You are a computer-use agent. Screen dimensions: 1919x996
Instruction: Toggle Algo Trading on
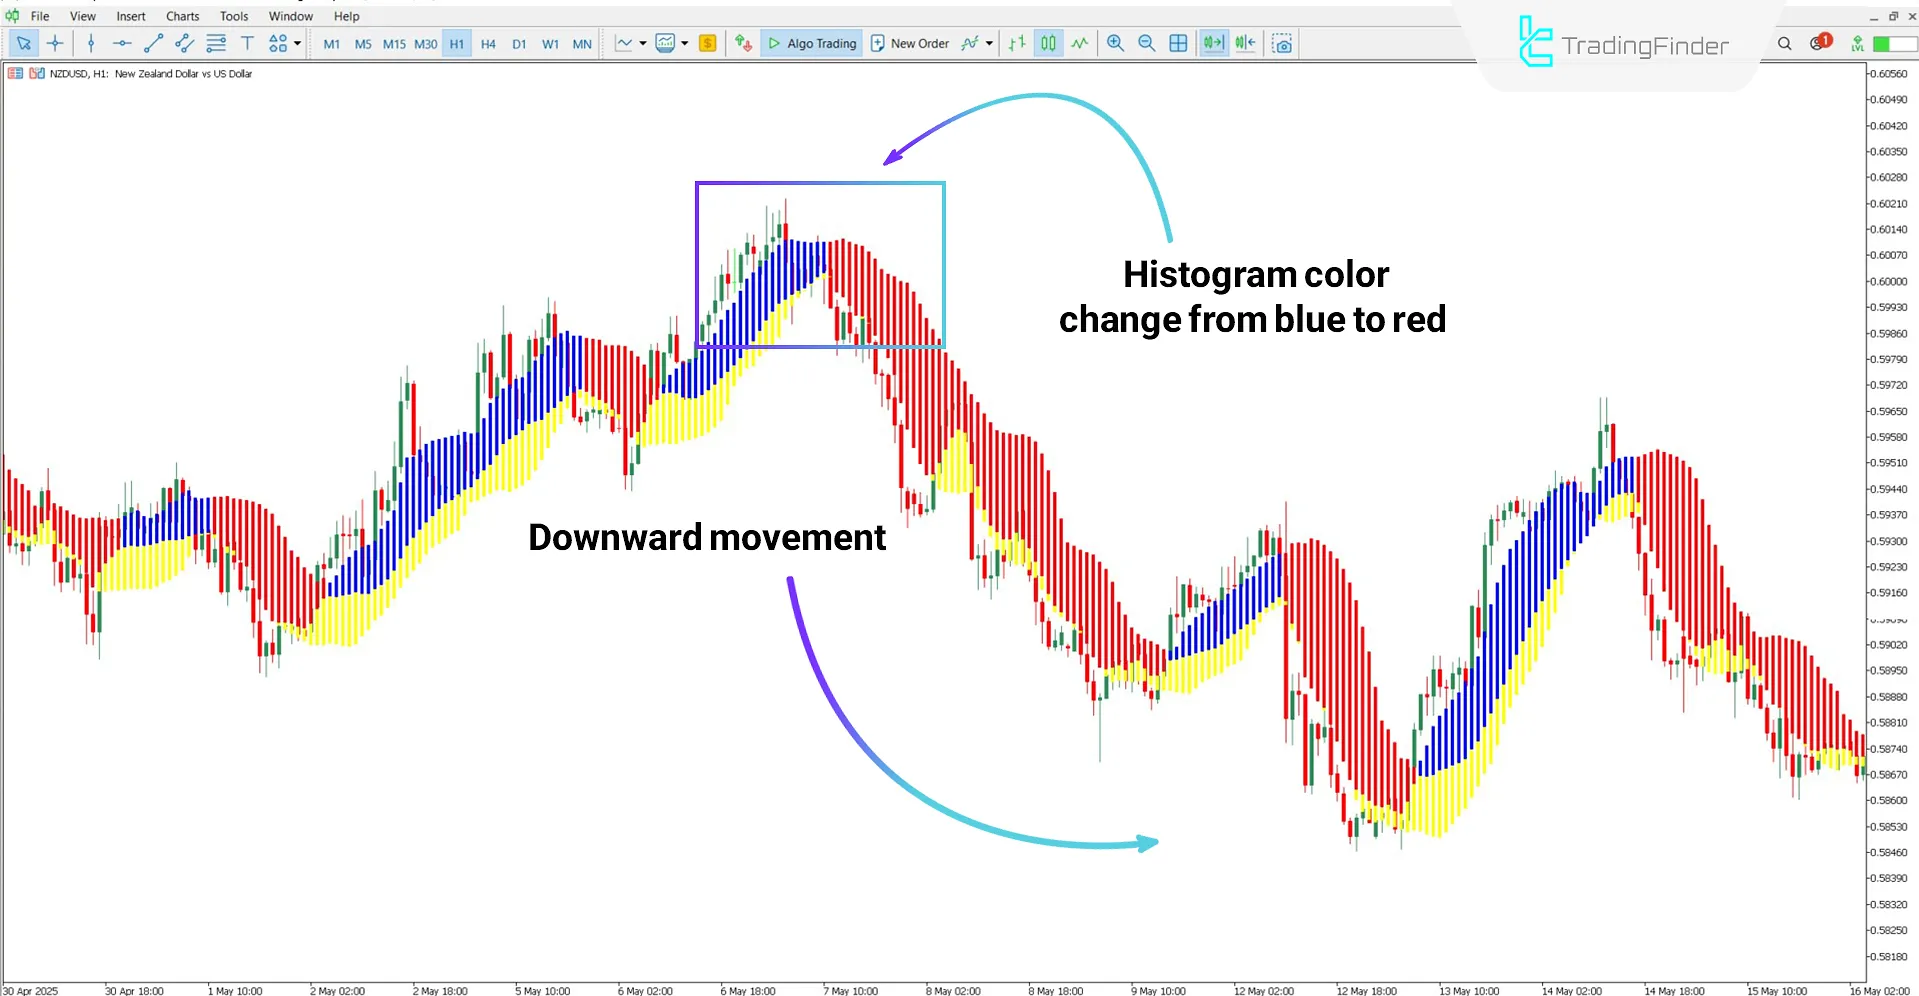(810, 43)
